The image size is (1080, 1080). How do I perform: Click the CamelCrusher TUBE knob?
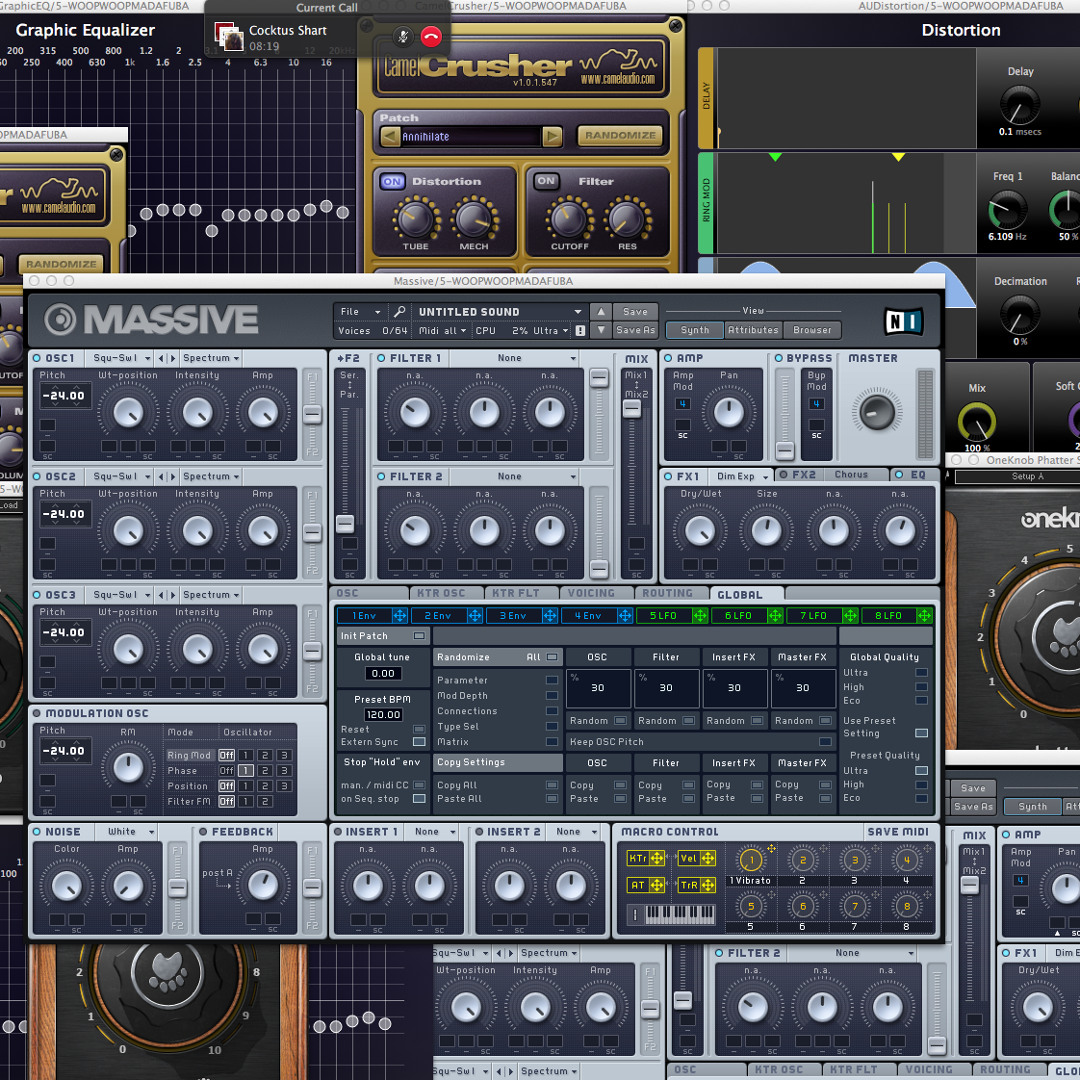416,220
